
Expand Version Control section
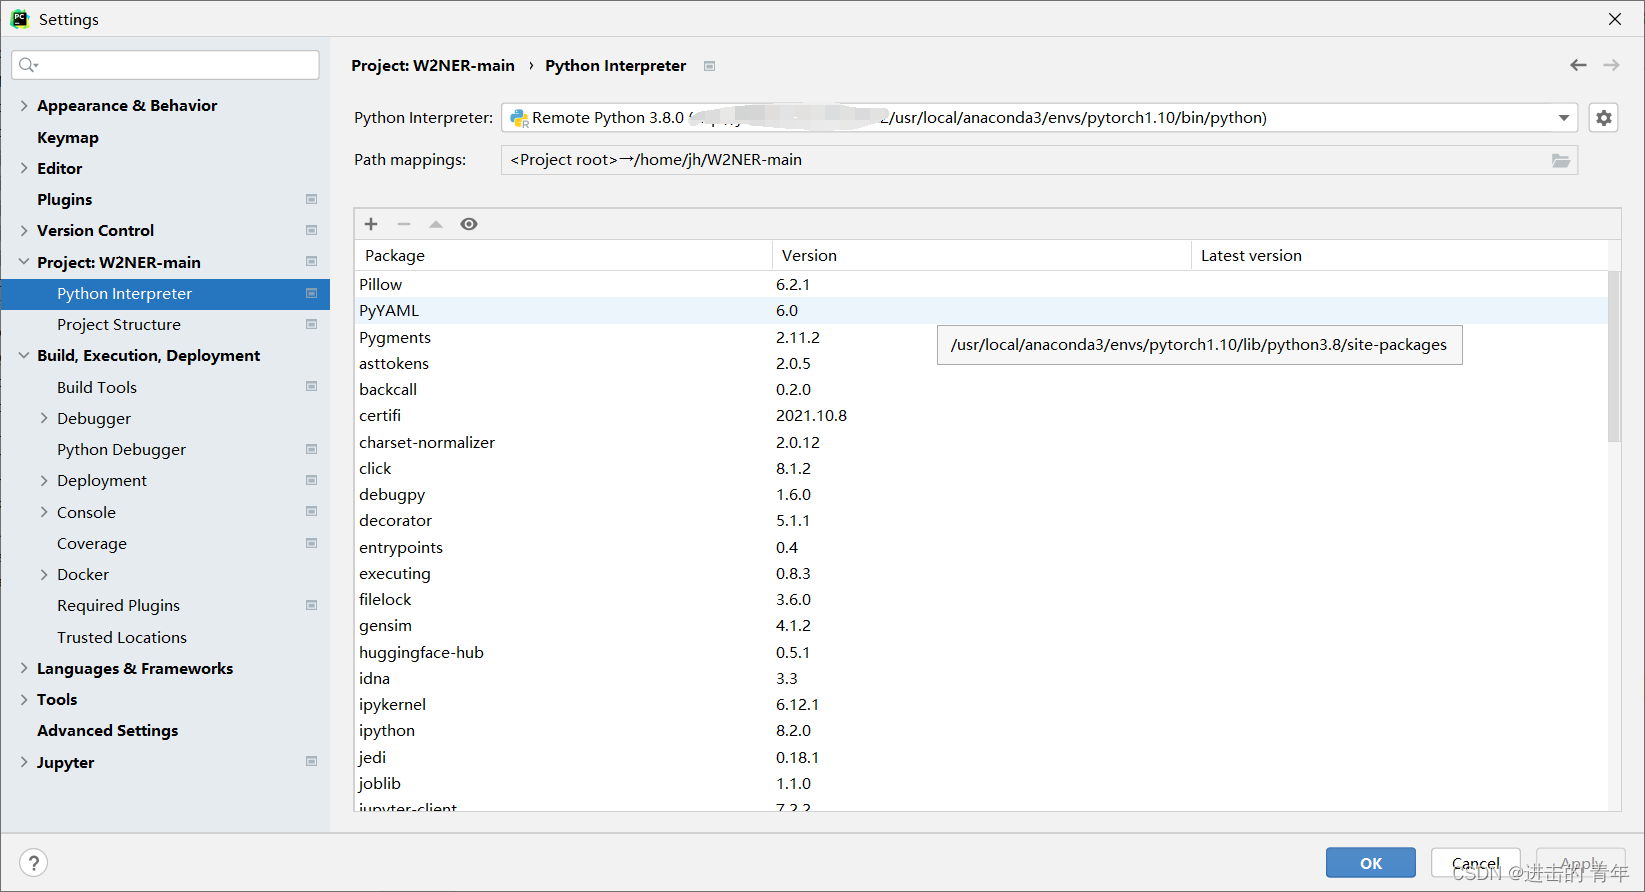(x=24, y=230)
